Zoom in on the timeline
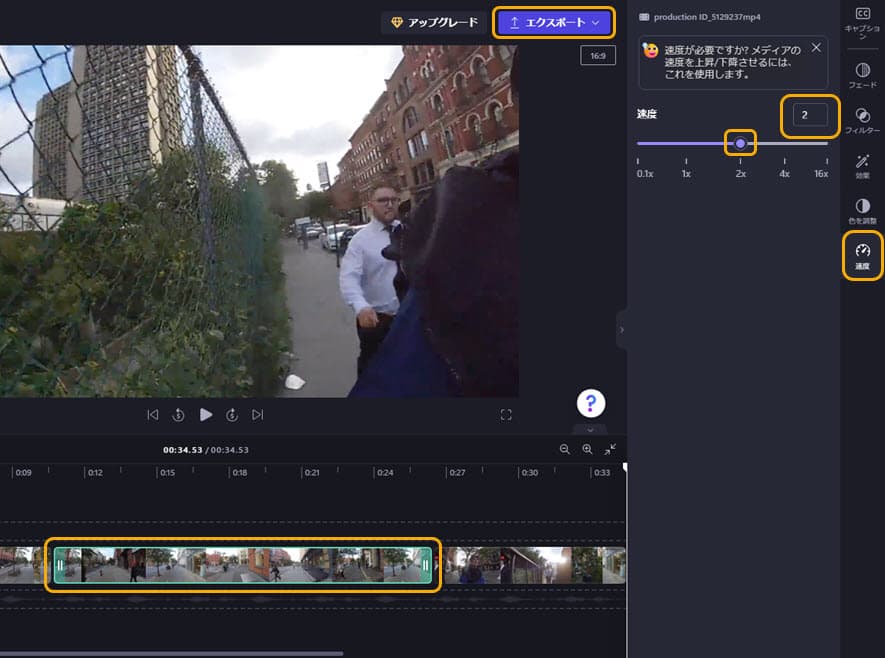 coord(586,449)
